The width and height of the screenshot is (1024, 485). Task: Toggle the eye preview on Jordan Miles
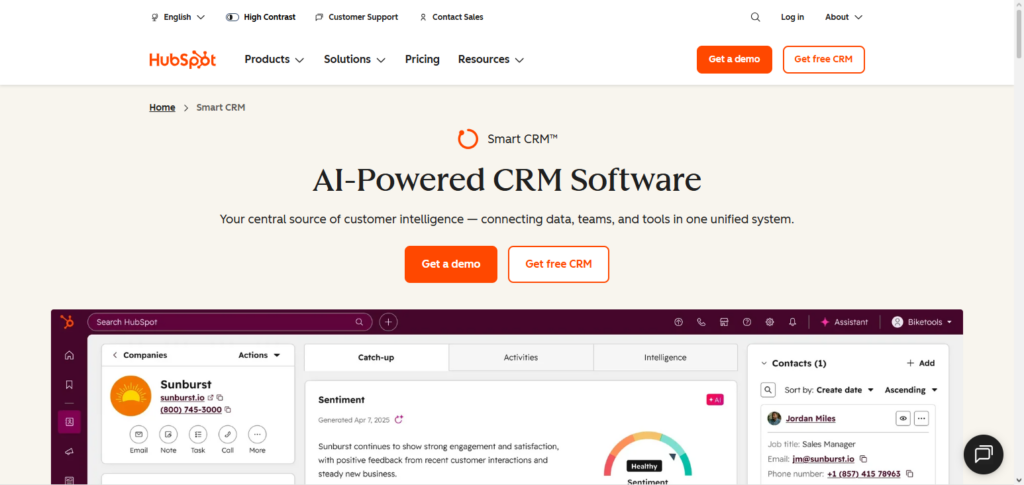[x=903, y=418]
